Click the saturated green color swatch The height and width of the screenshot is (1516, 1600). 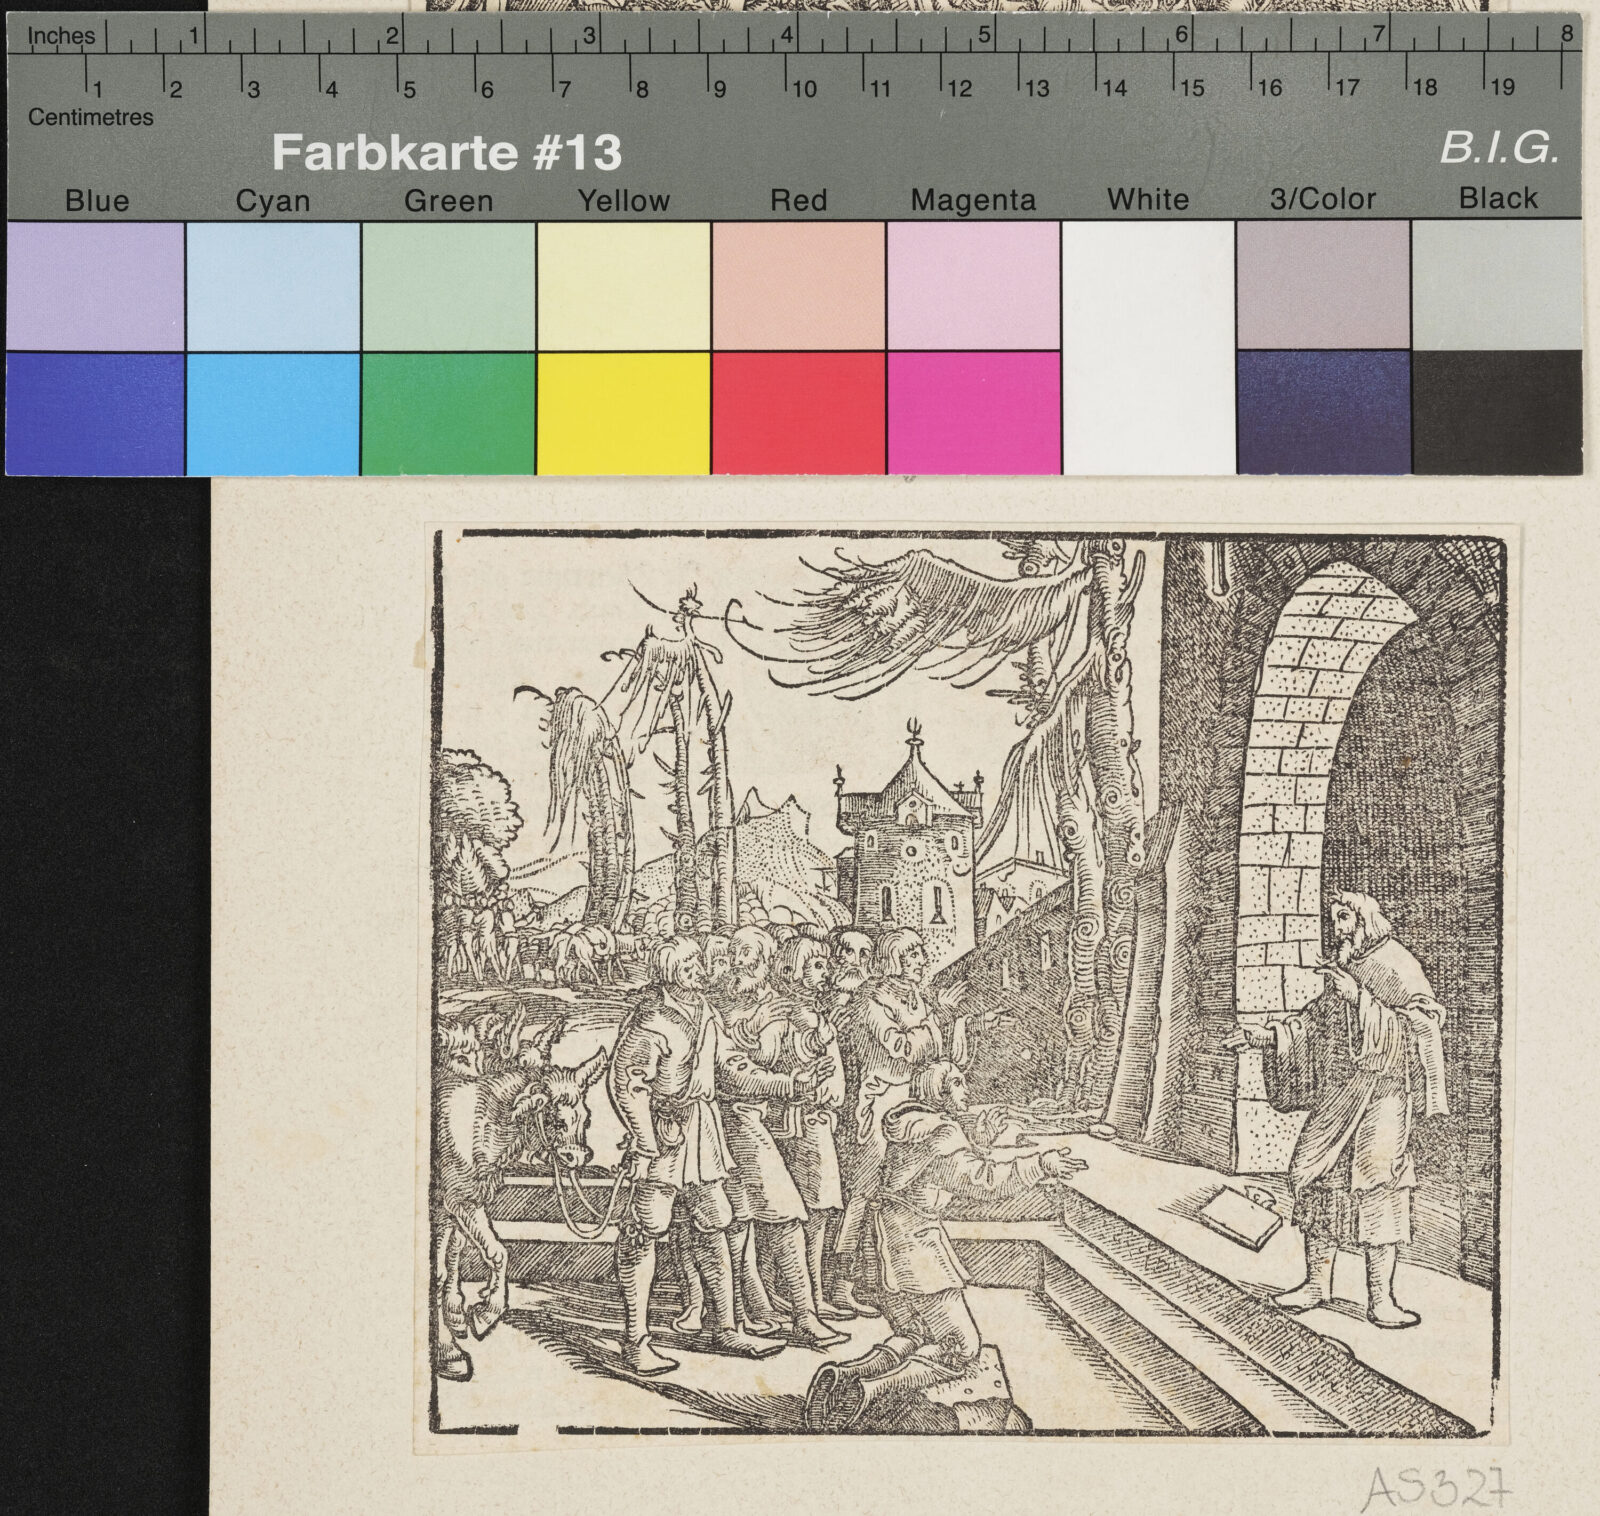[448, 413]
